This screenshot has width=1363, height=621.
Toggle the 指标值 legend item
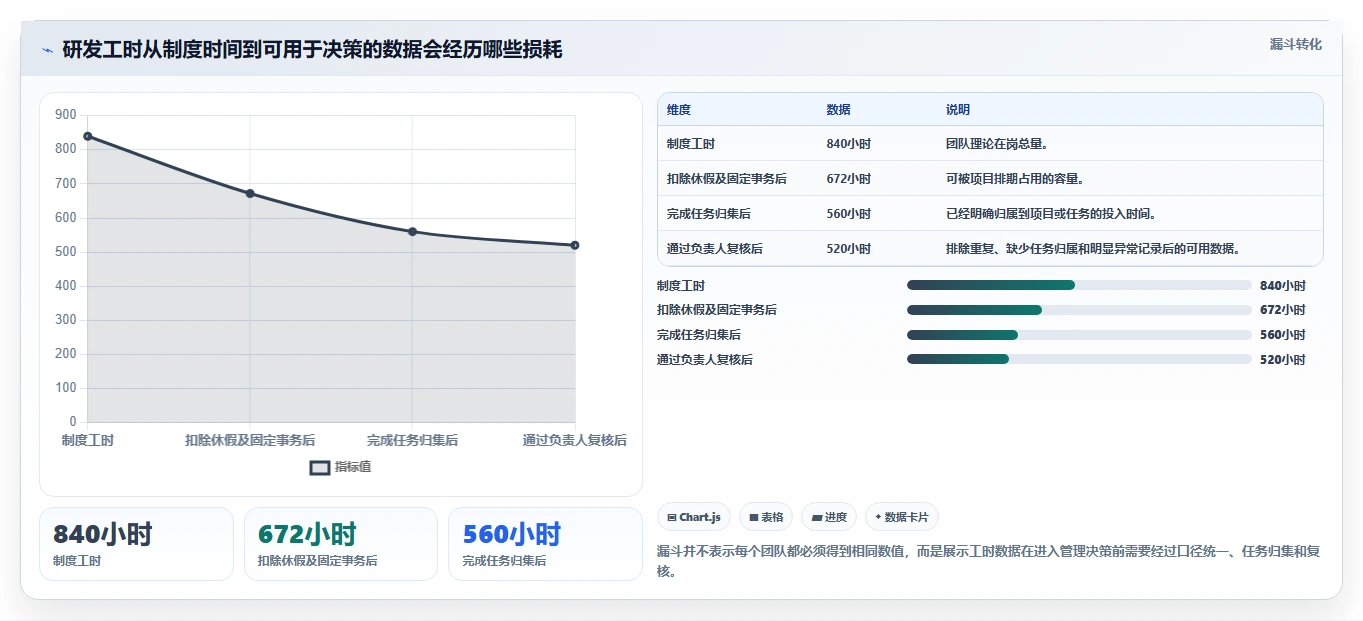pos(341,467)
